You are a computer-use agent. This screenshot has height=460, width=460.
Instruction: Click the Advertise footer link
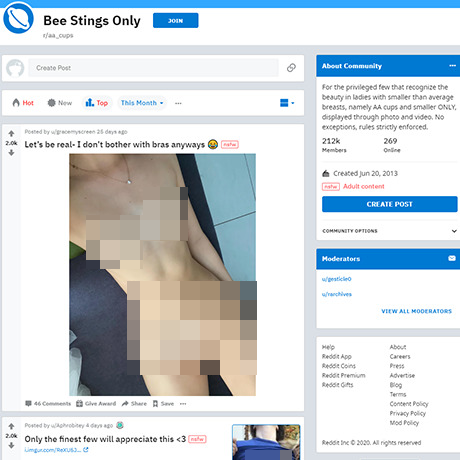tap(402, 376)
